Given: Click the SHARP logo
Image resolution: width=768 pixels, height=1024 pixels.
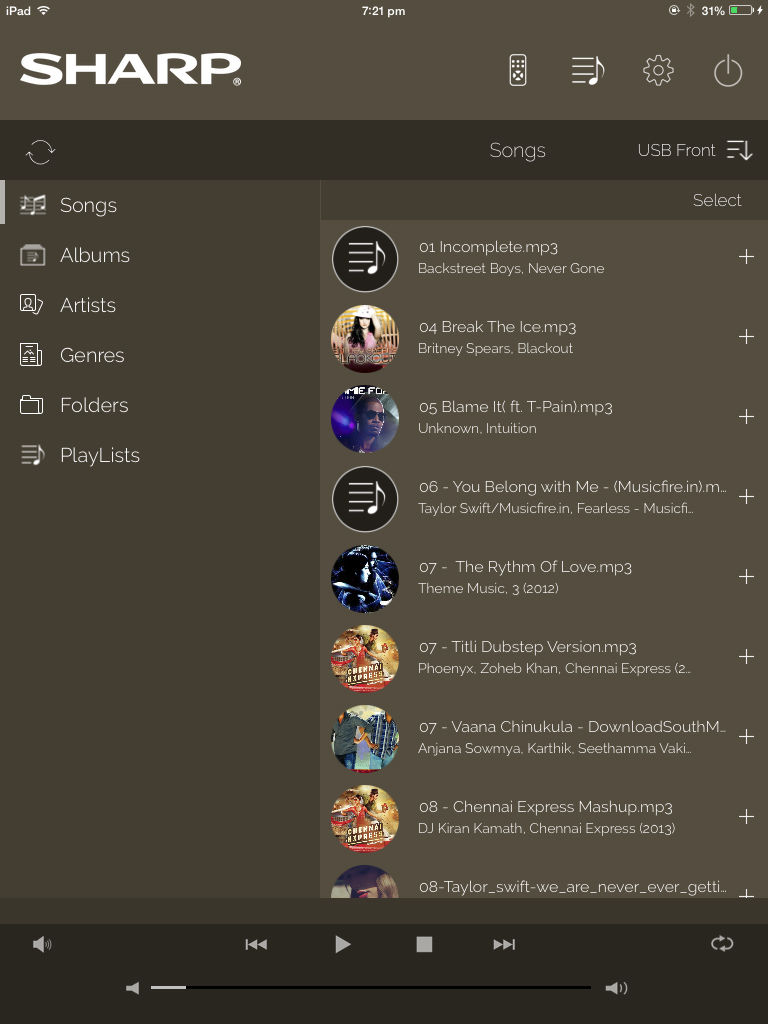Looking at the screenshot, I should pyautogui.click(x=131, y=69).
